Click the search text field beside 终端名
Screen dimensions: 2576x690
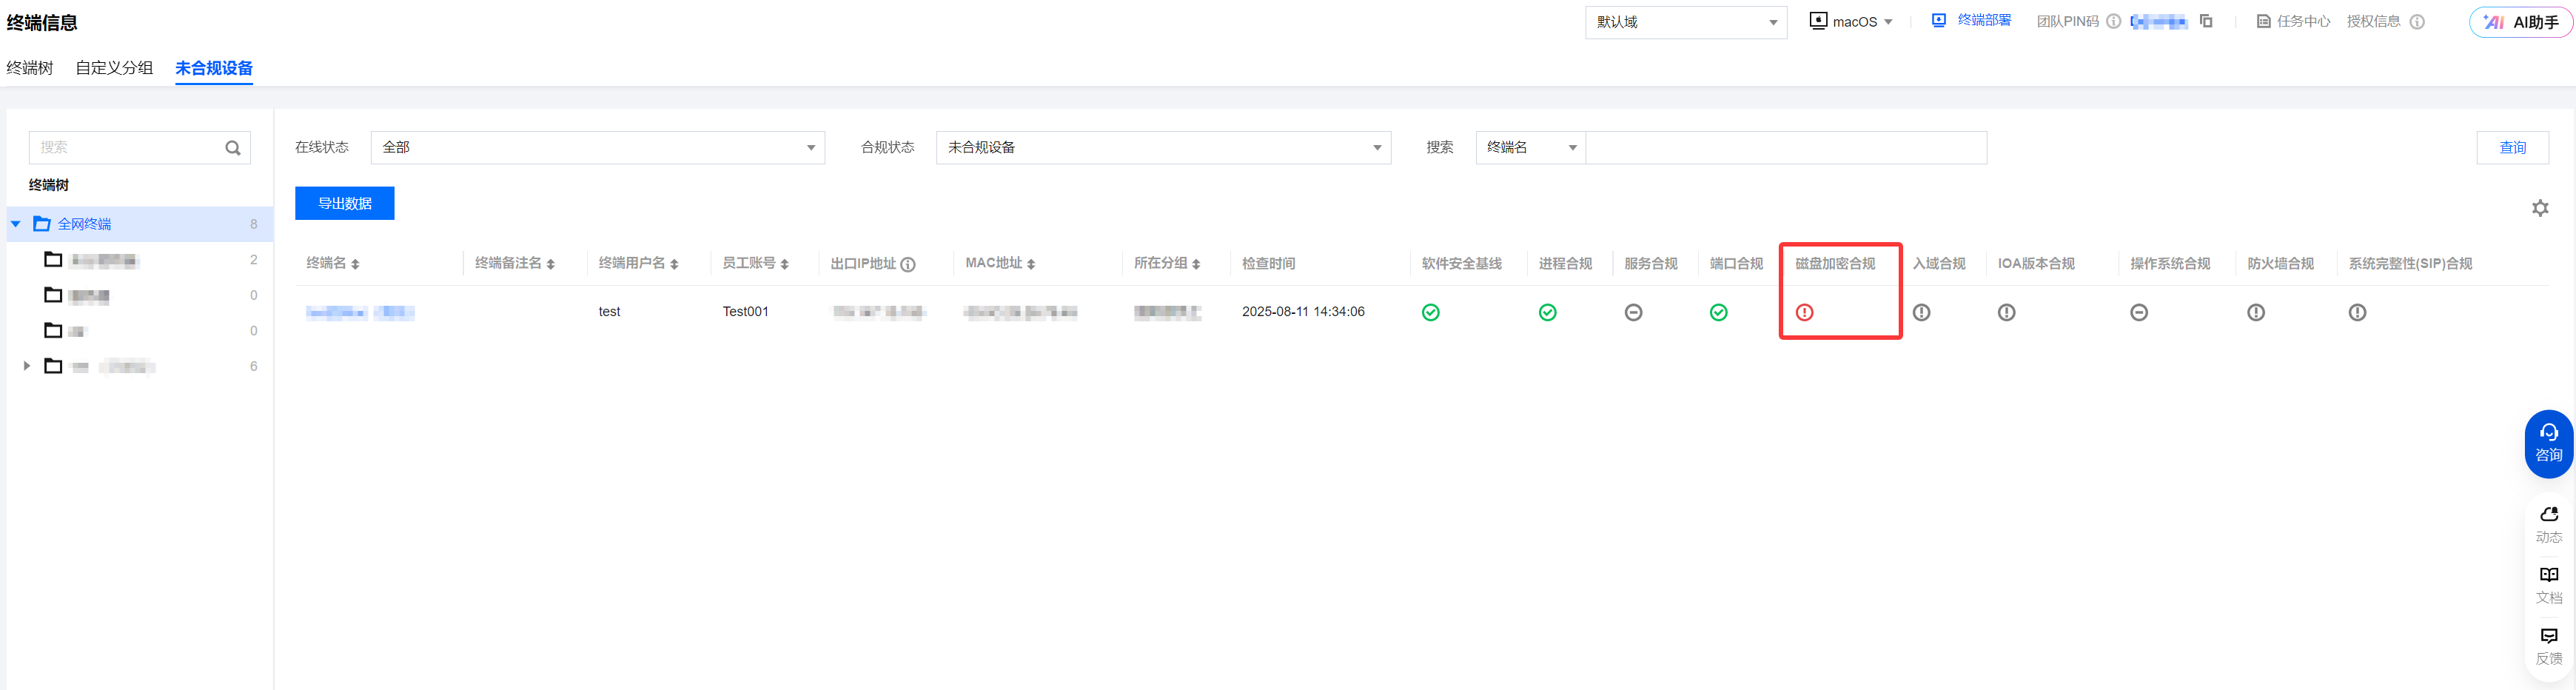(x=1785, y=148)
